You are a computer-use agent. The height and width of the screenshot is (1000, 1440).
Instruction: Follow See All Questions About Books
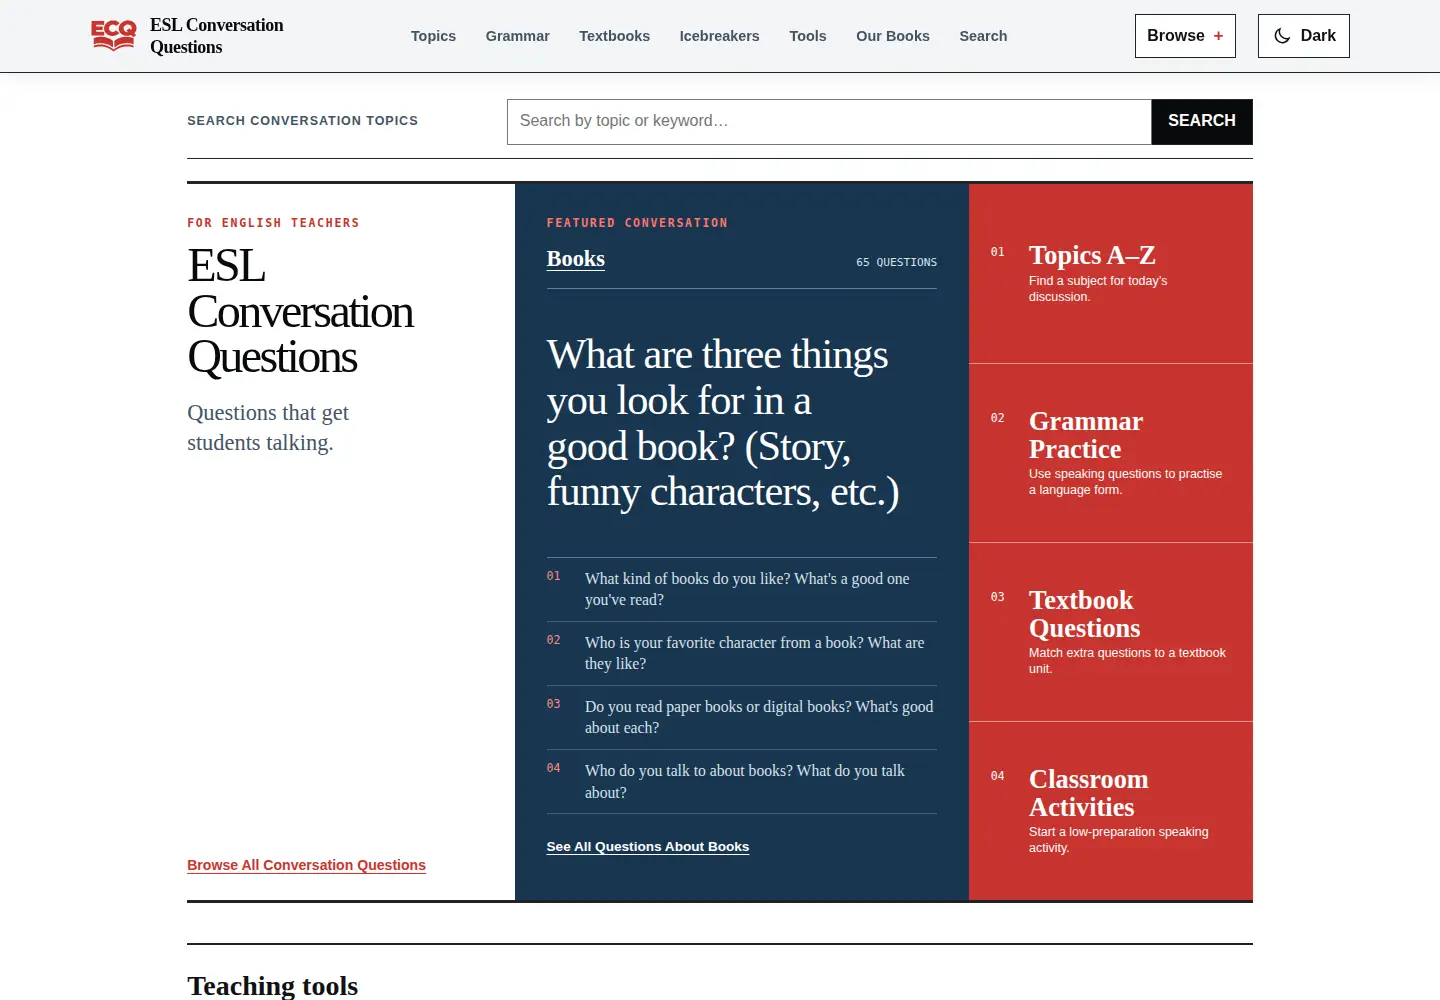click(648, 847)
